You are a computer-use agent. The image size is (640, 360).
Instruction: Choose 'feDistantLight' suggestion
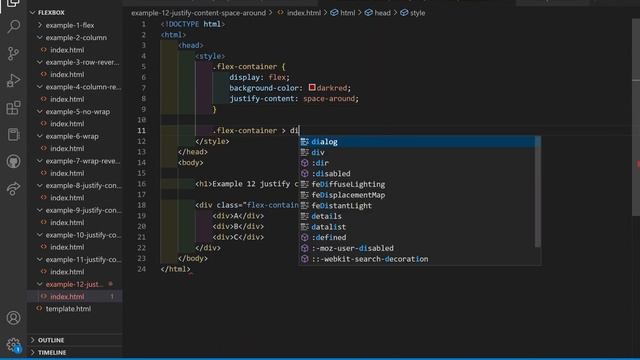coord(417,205)
